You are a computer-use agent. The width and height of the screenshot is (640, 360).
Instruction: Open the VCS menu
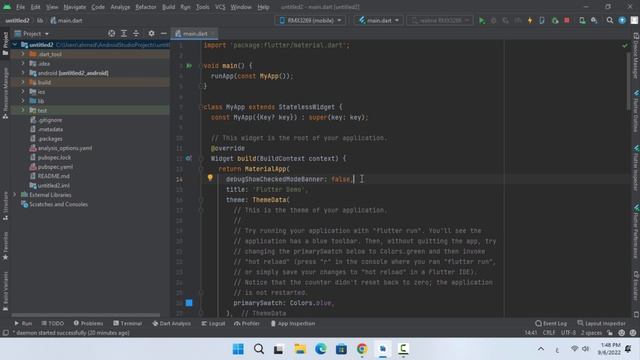[x=220, y=7]
